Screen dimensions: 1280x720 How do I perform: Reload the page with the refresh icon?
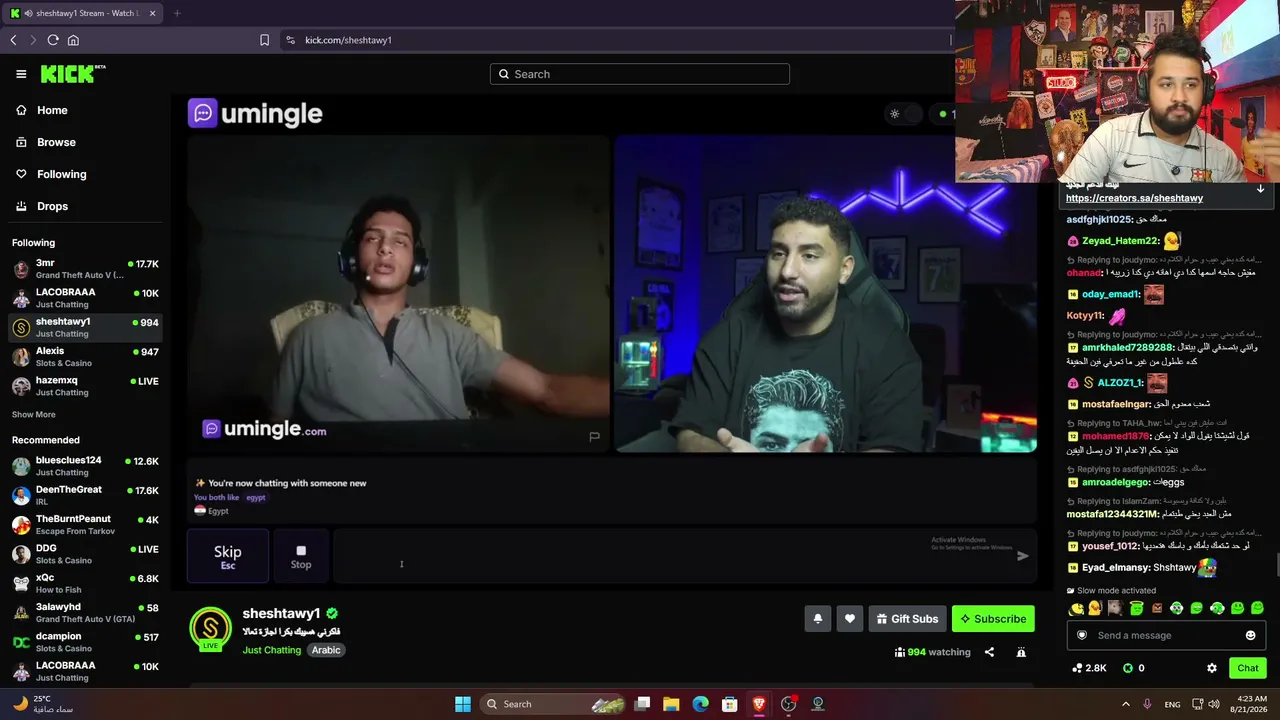point(53,40)
